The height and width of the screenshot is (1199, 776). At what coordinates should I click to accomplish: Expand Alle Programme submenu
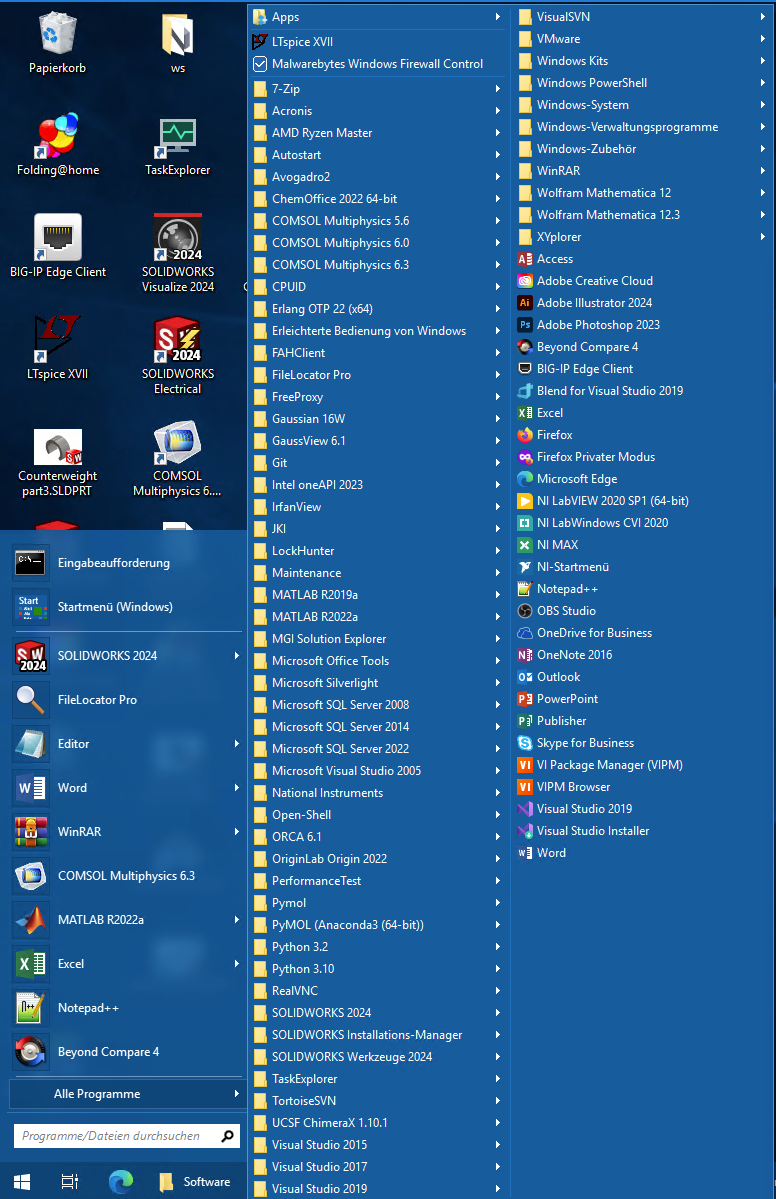point(126,1094)
